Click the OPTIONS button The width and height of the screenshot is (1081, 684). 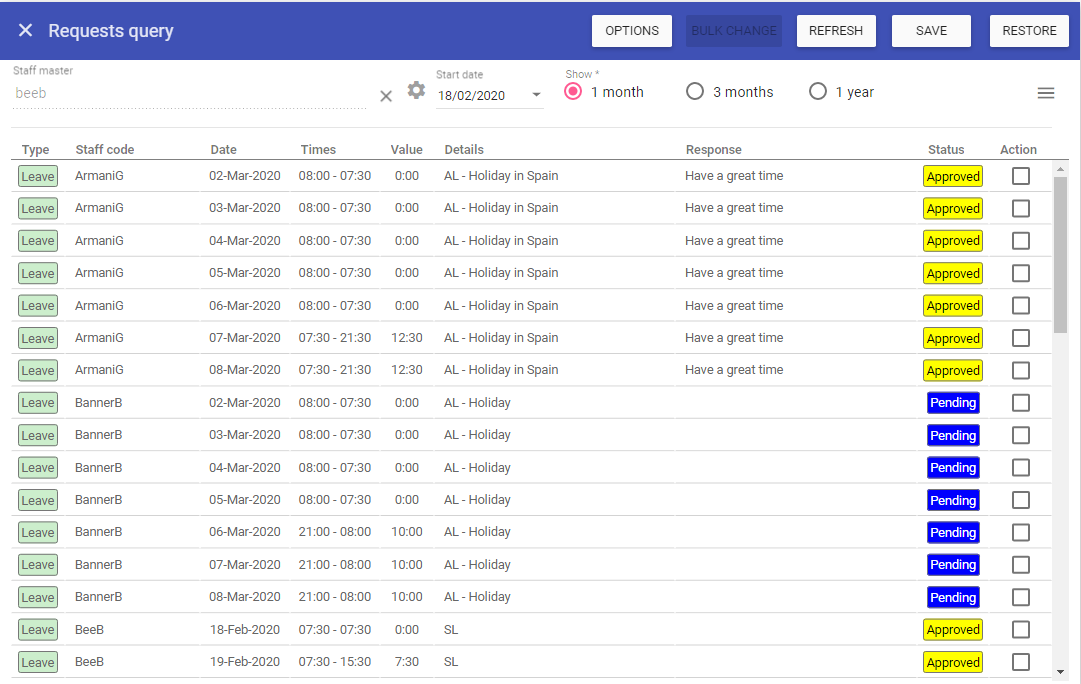(632, 31)
